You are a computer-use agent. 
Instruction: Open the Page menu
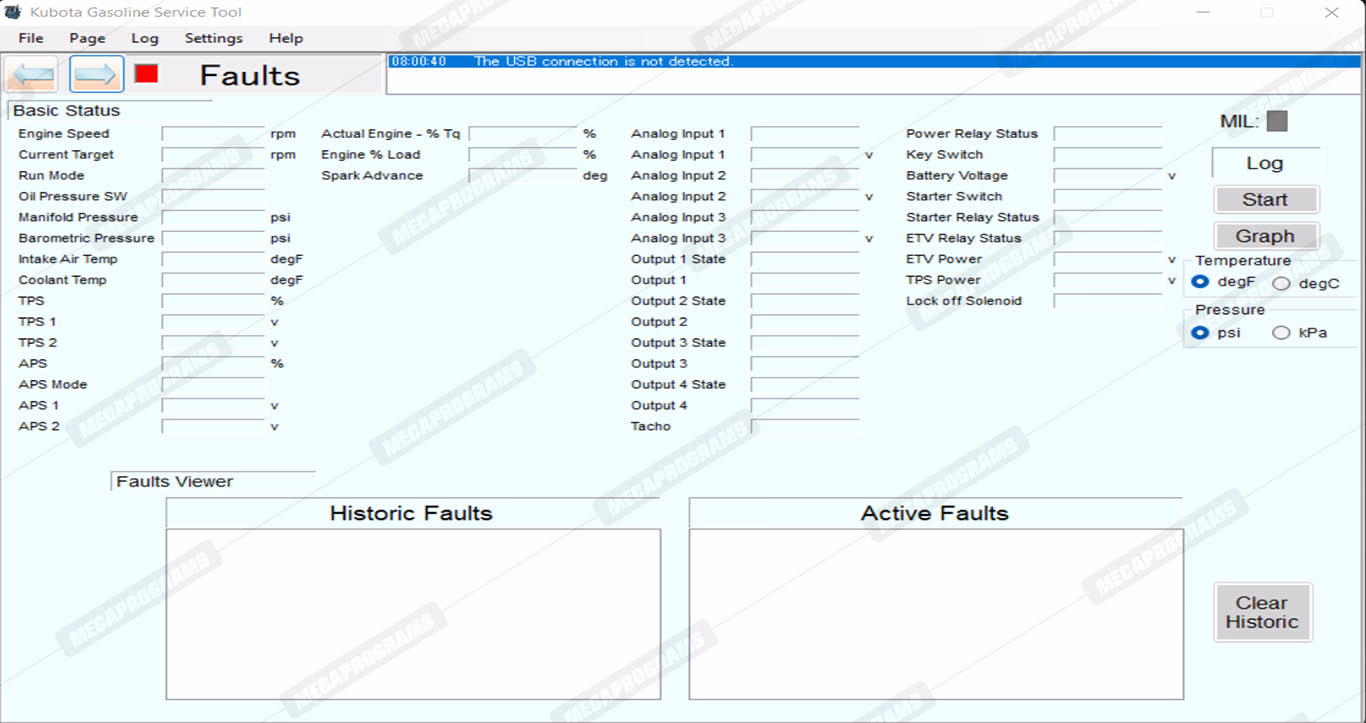[87, 38]
